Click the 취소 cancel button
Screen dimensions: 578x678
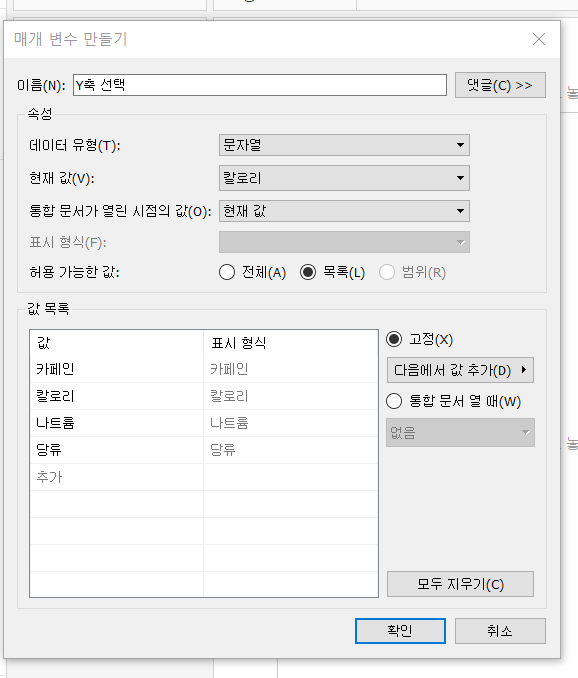point(500,631)
